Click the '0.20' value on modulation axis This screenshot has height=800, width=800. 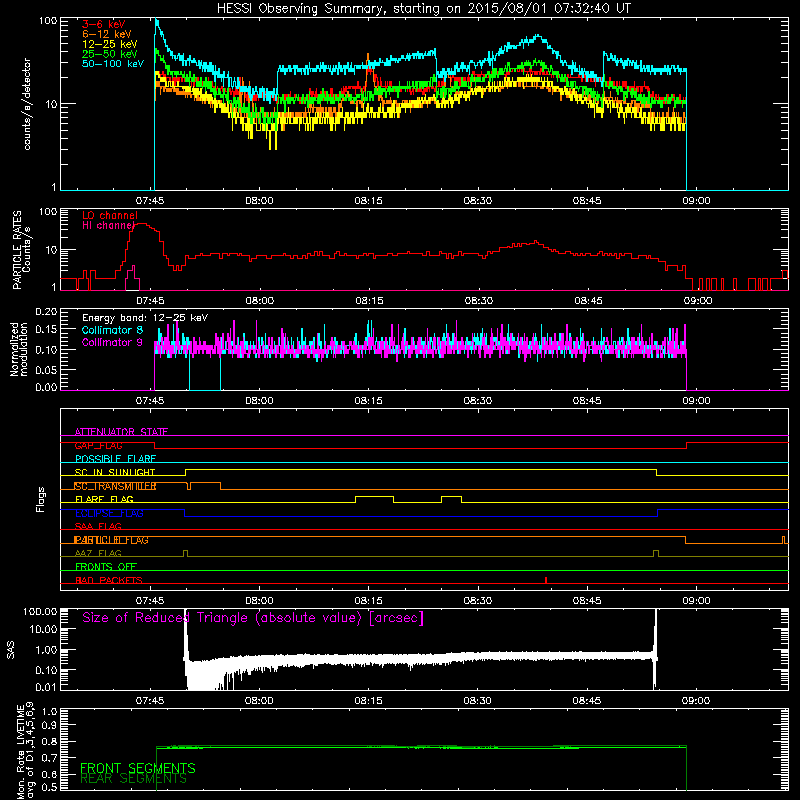[46, 311]
